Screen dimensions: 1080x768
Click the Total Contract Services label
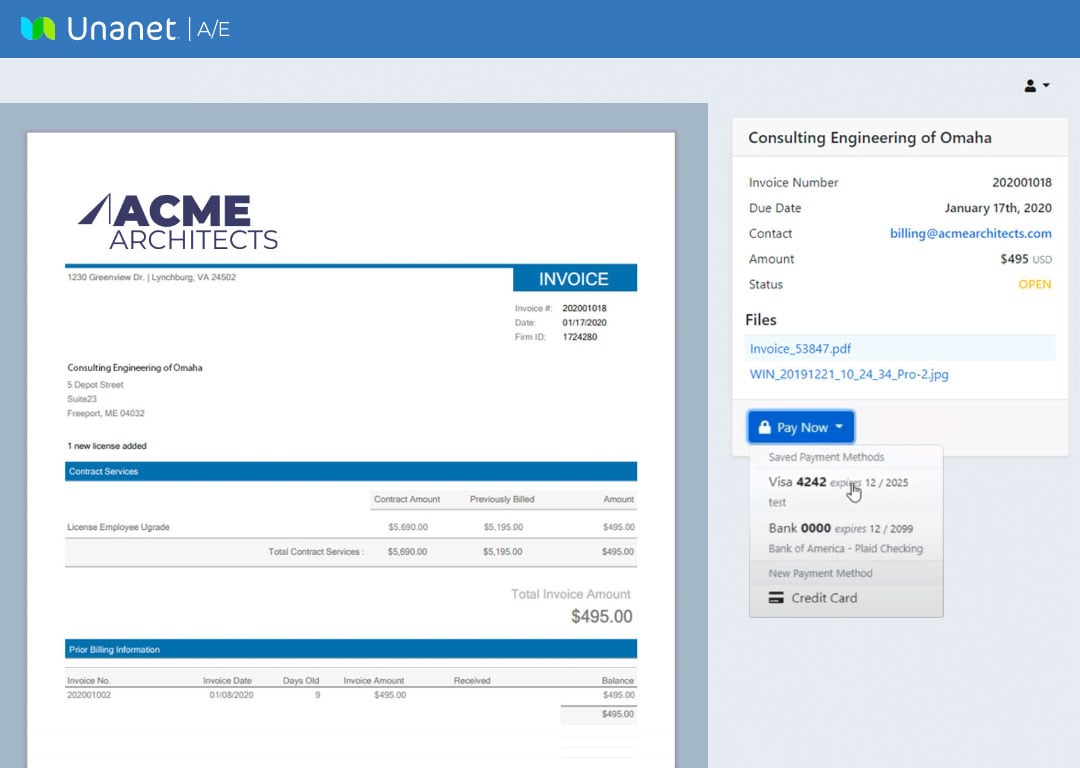[x=316, y=552]
